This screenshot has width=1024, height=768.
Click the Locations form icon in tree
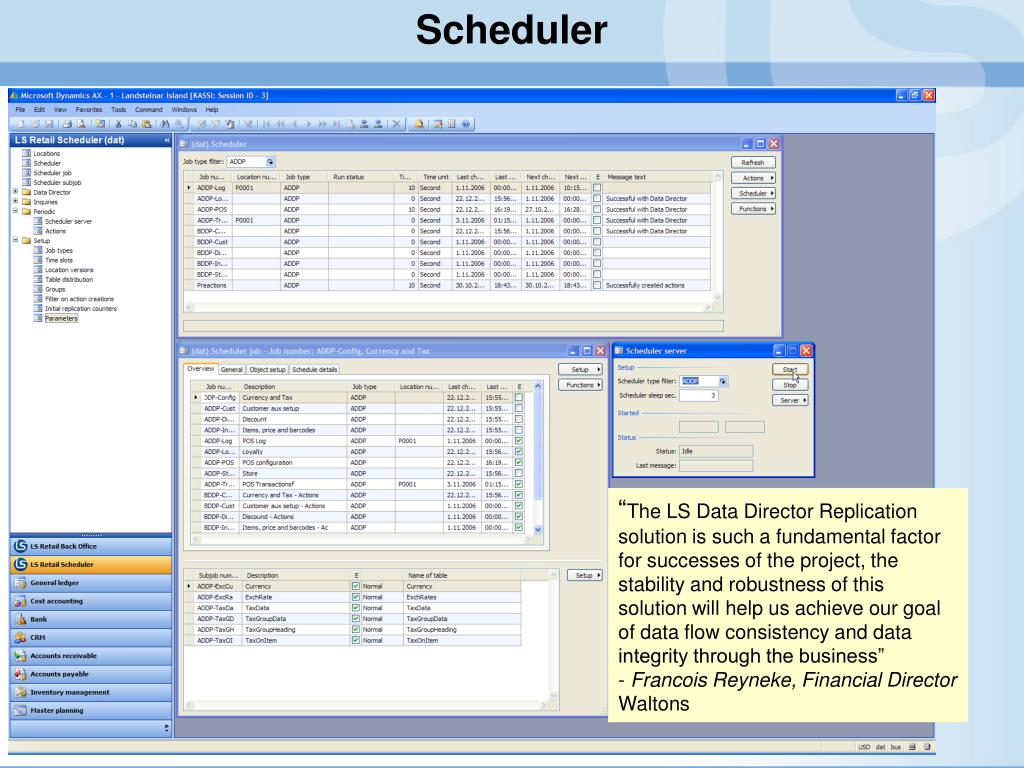pyautogui.click(x=27, y=153)
